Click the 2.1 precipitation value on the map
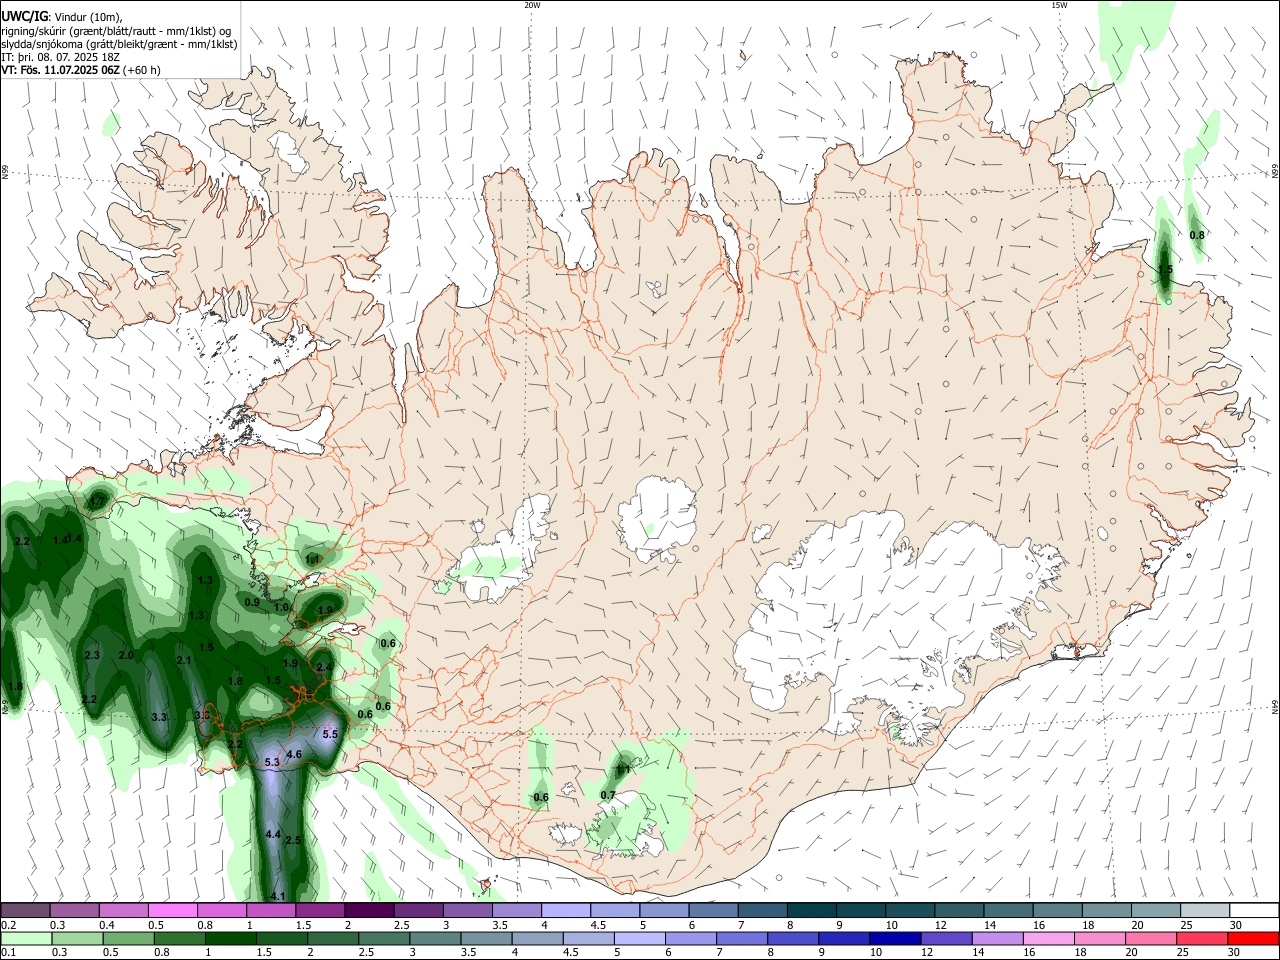The width and height of the screenshot is (1280, 960). tap(184, 661)
